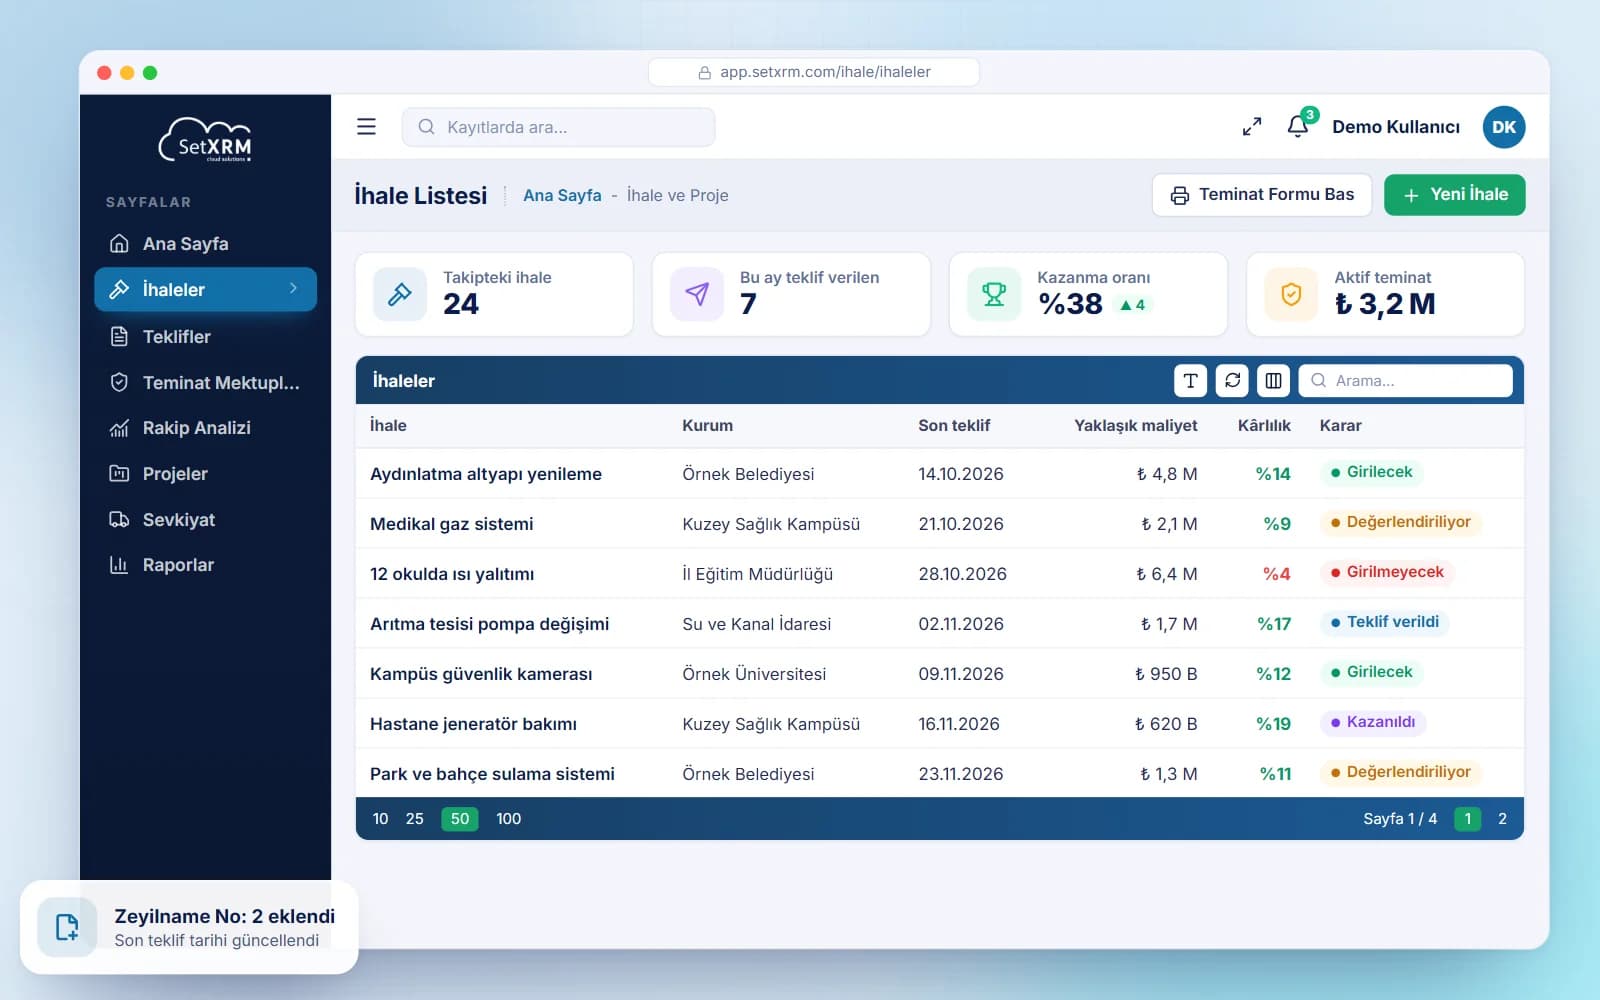Refresh the İhaleler table

1232,380
